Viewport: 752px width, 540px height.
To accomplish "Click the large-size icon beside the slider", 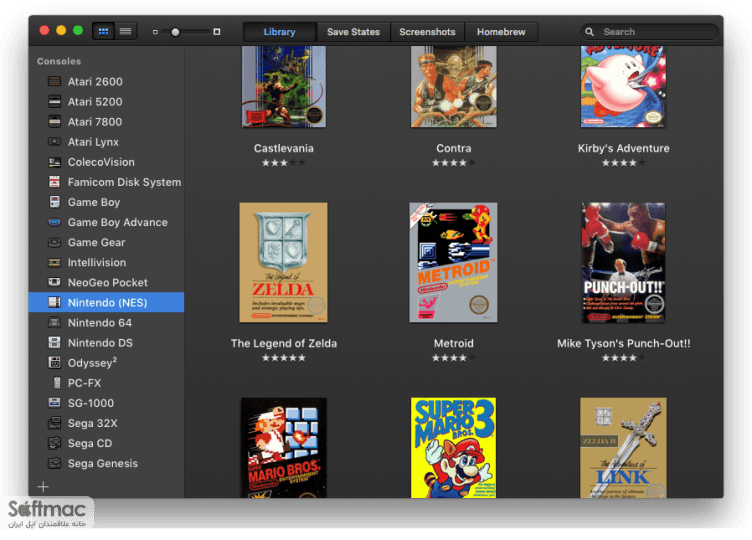I will pos(217,32).
